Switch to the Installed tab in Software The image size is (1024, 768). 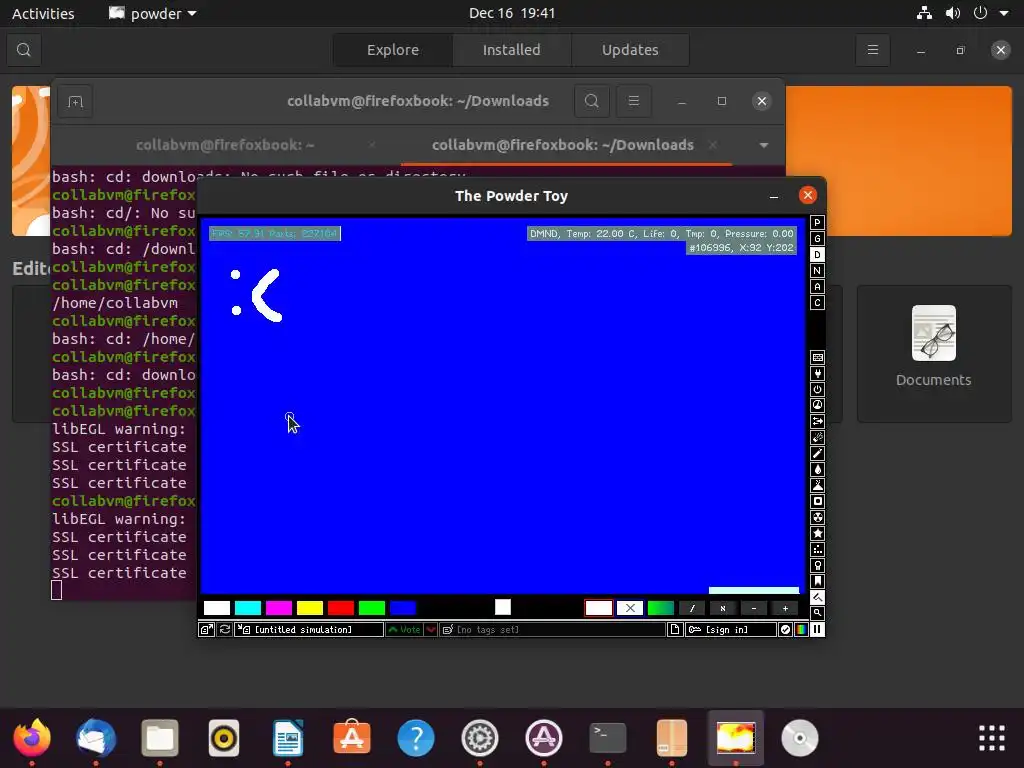point(511,50)
